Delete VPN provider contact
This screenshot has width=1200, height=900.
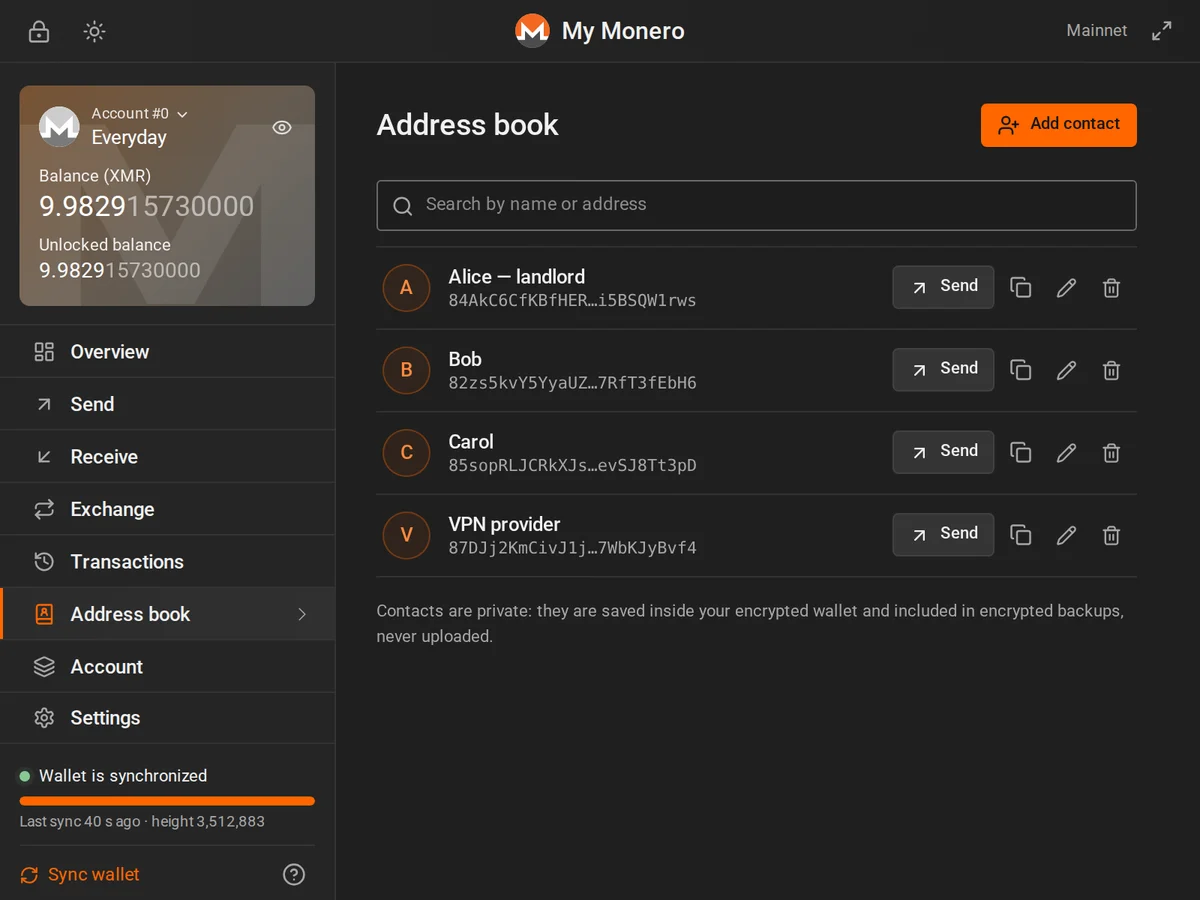[x=1111, y=535]
